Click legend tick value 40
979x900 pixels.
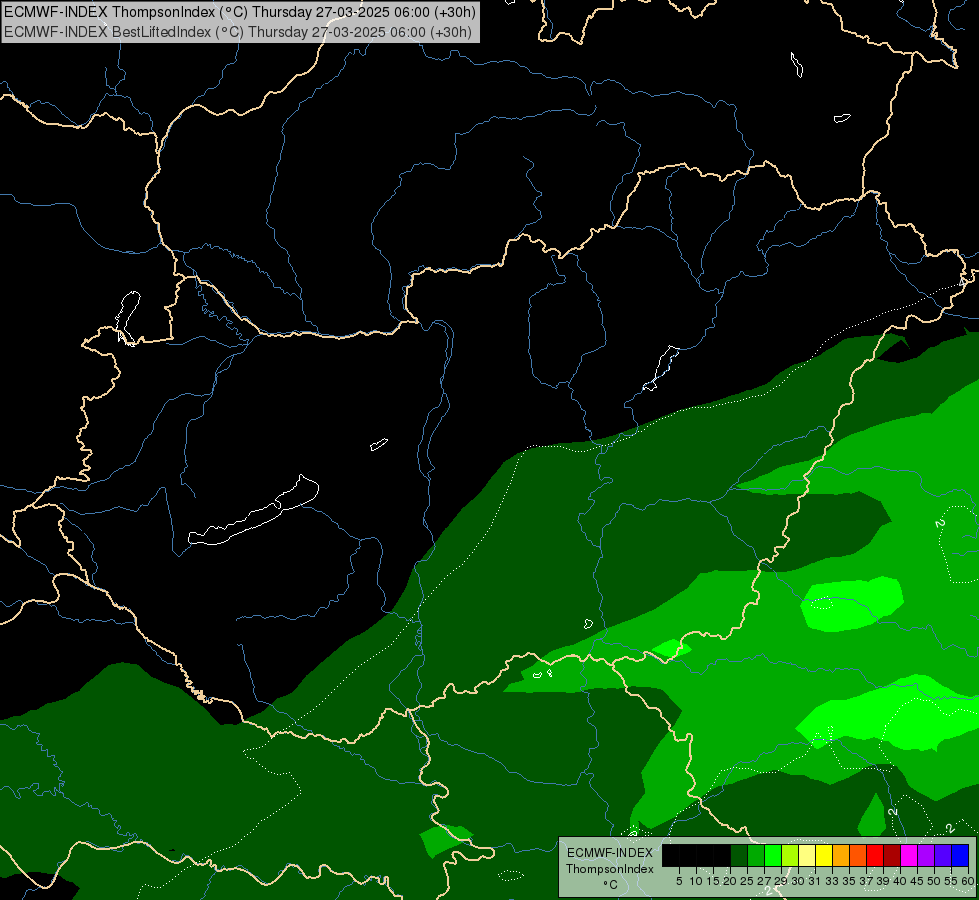point(900,881)
